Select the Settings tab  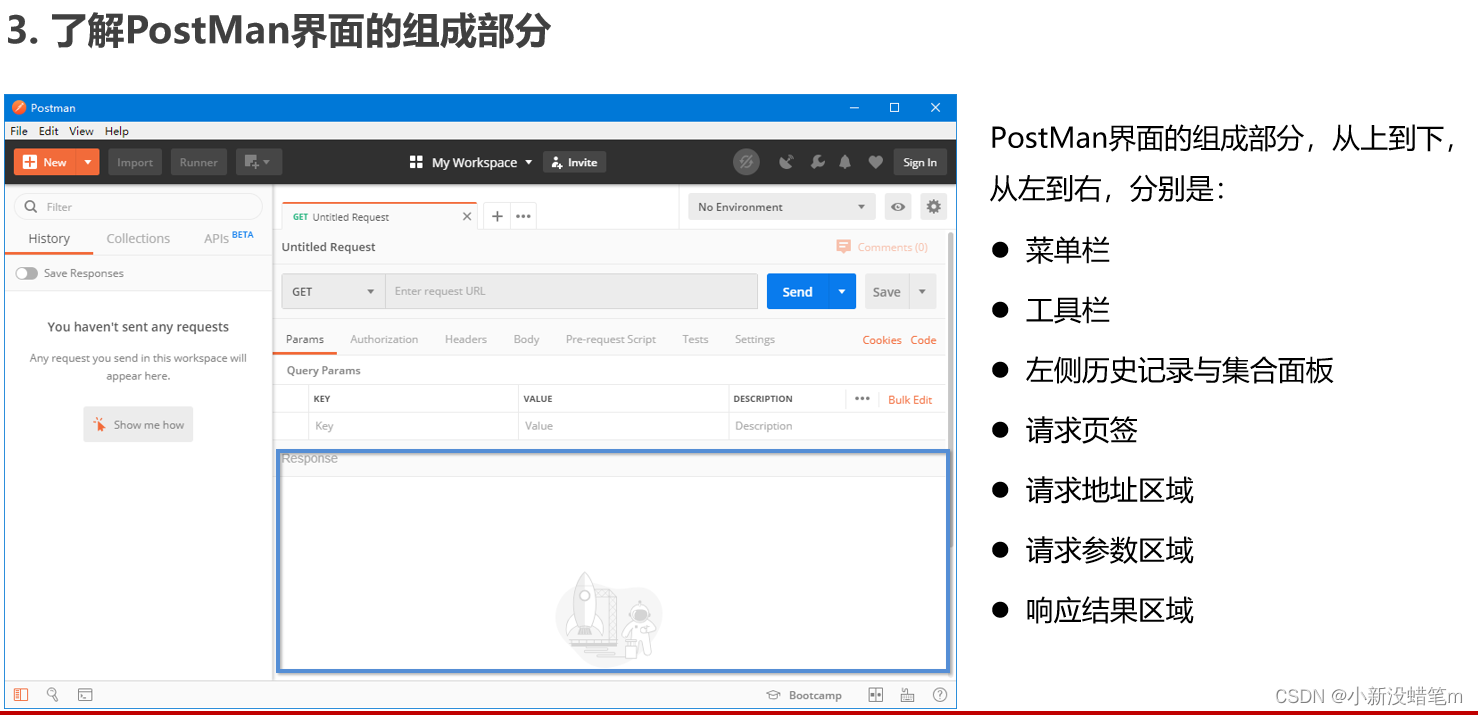pyautogui.click(x=755, y=339)
